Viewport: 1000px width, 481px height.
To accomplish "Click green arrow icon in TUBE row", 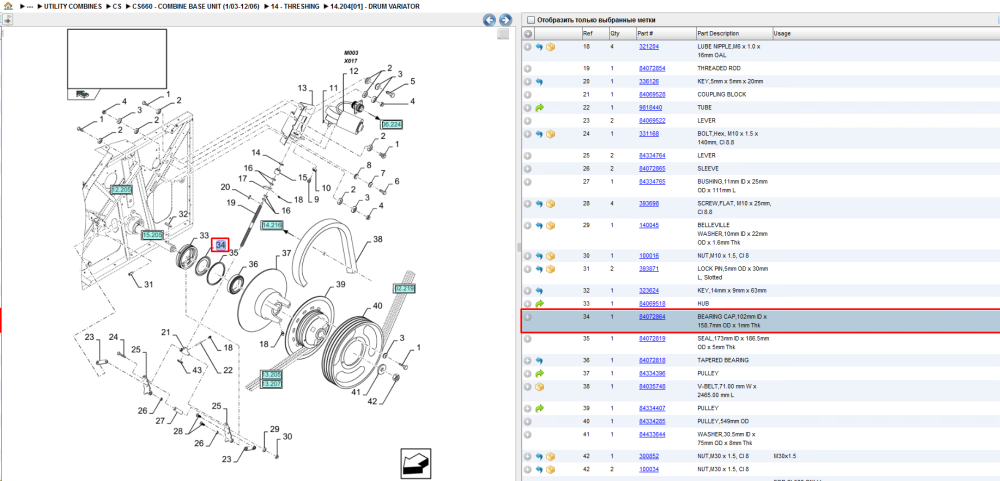I will [x=539, y=108].
